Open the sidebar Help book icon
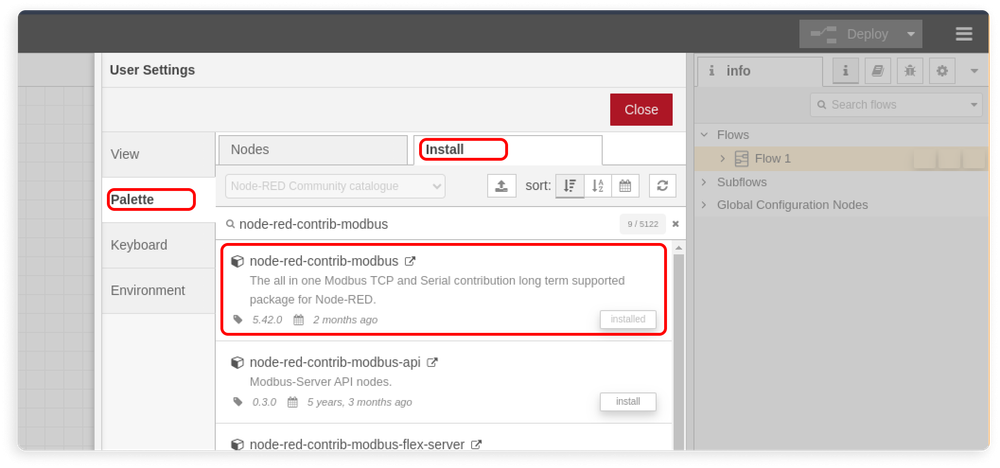The width and height of the screenshot is (1000, 468). point(877,71)
